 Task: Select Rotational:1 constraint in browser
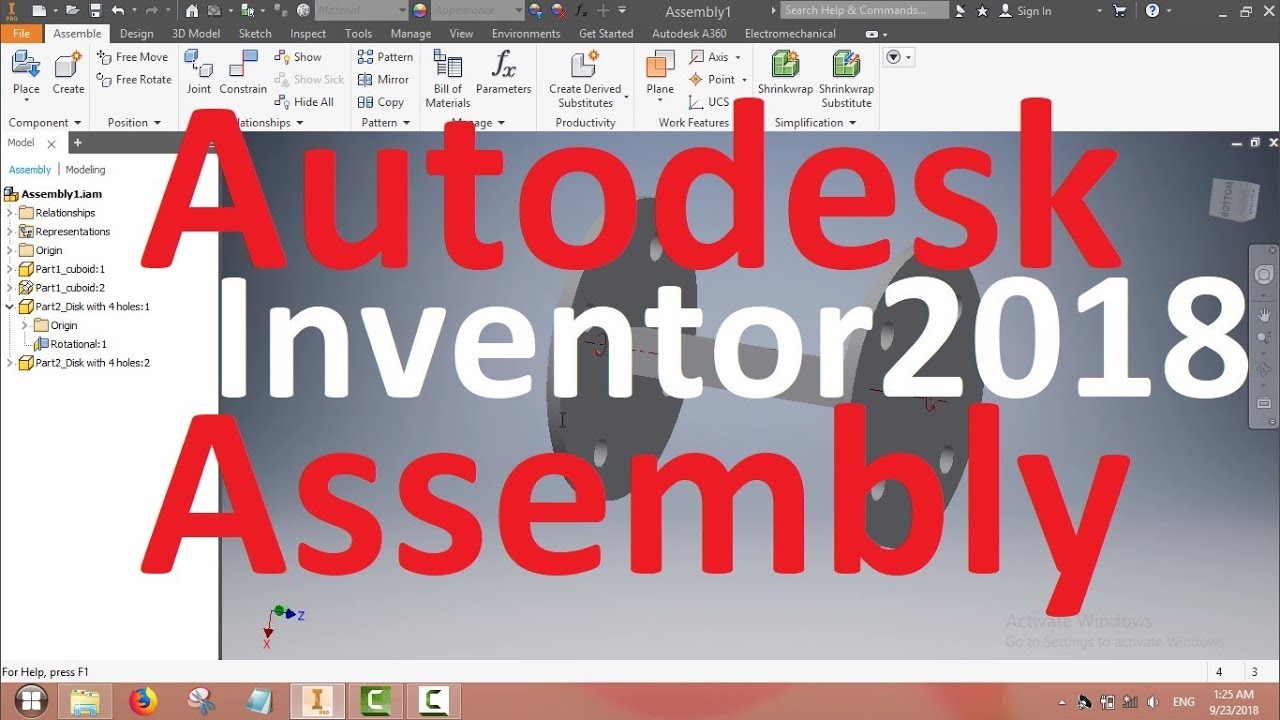tap(70, 344)
